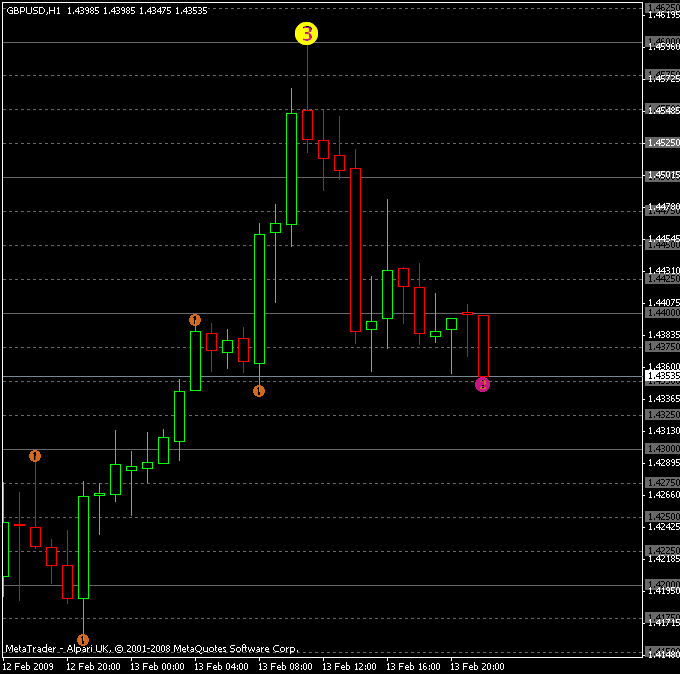
Task: Click the 1.42660 price axis label
Action: 664,494
